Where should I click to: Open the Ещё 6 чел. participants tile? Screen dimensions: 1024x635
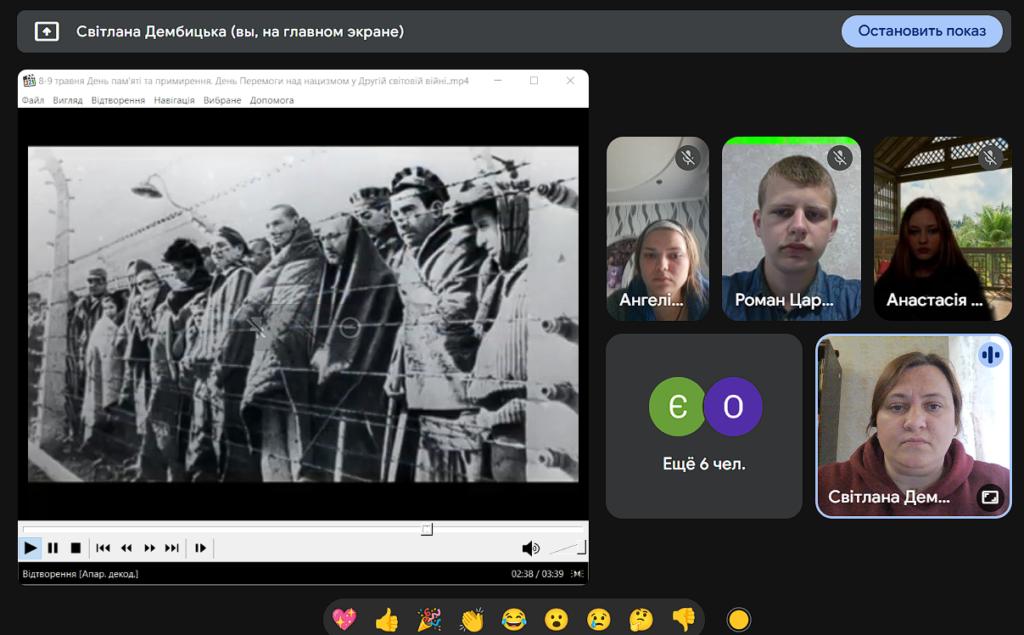coord(704,427)
